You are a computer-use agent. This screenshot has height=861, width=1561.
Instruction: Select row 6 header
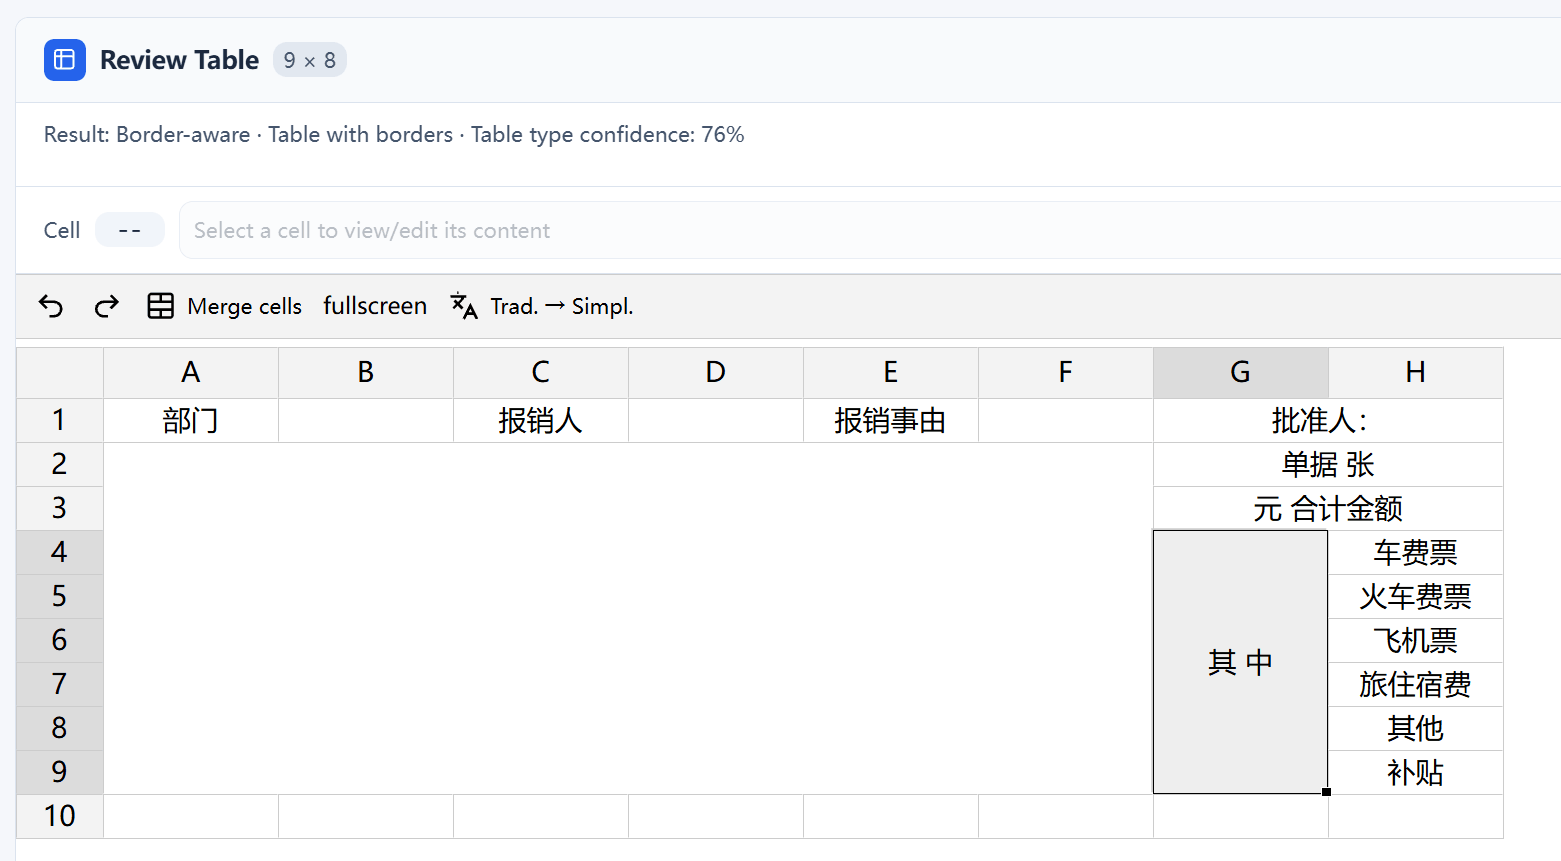(60, 641)
